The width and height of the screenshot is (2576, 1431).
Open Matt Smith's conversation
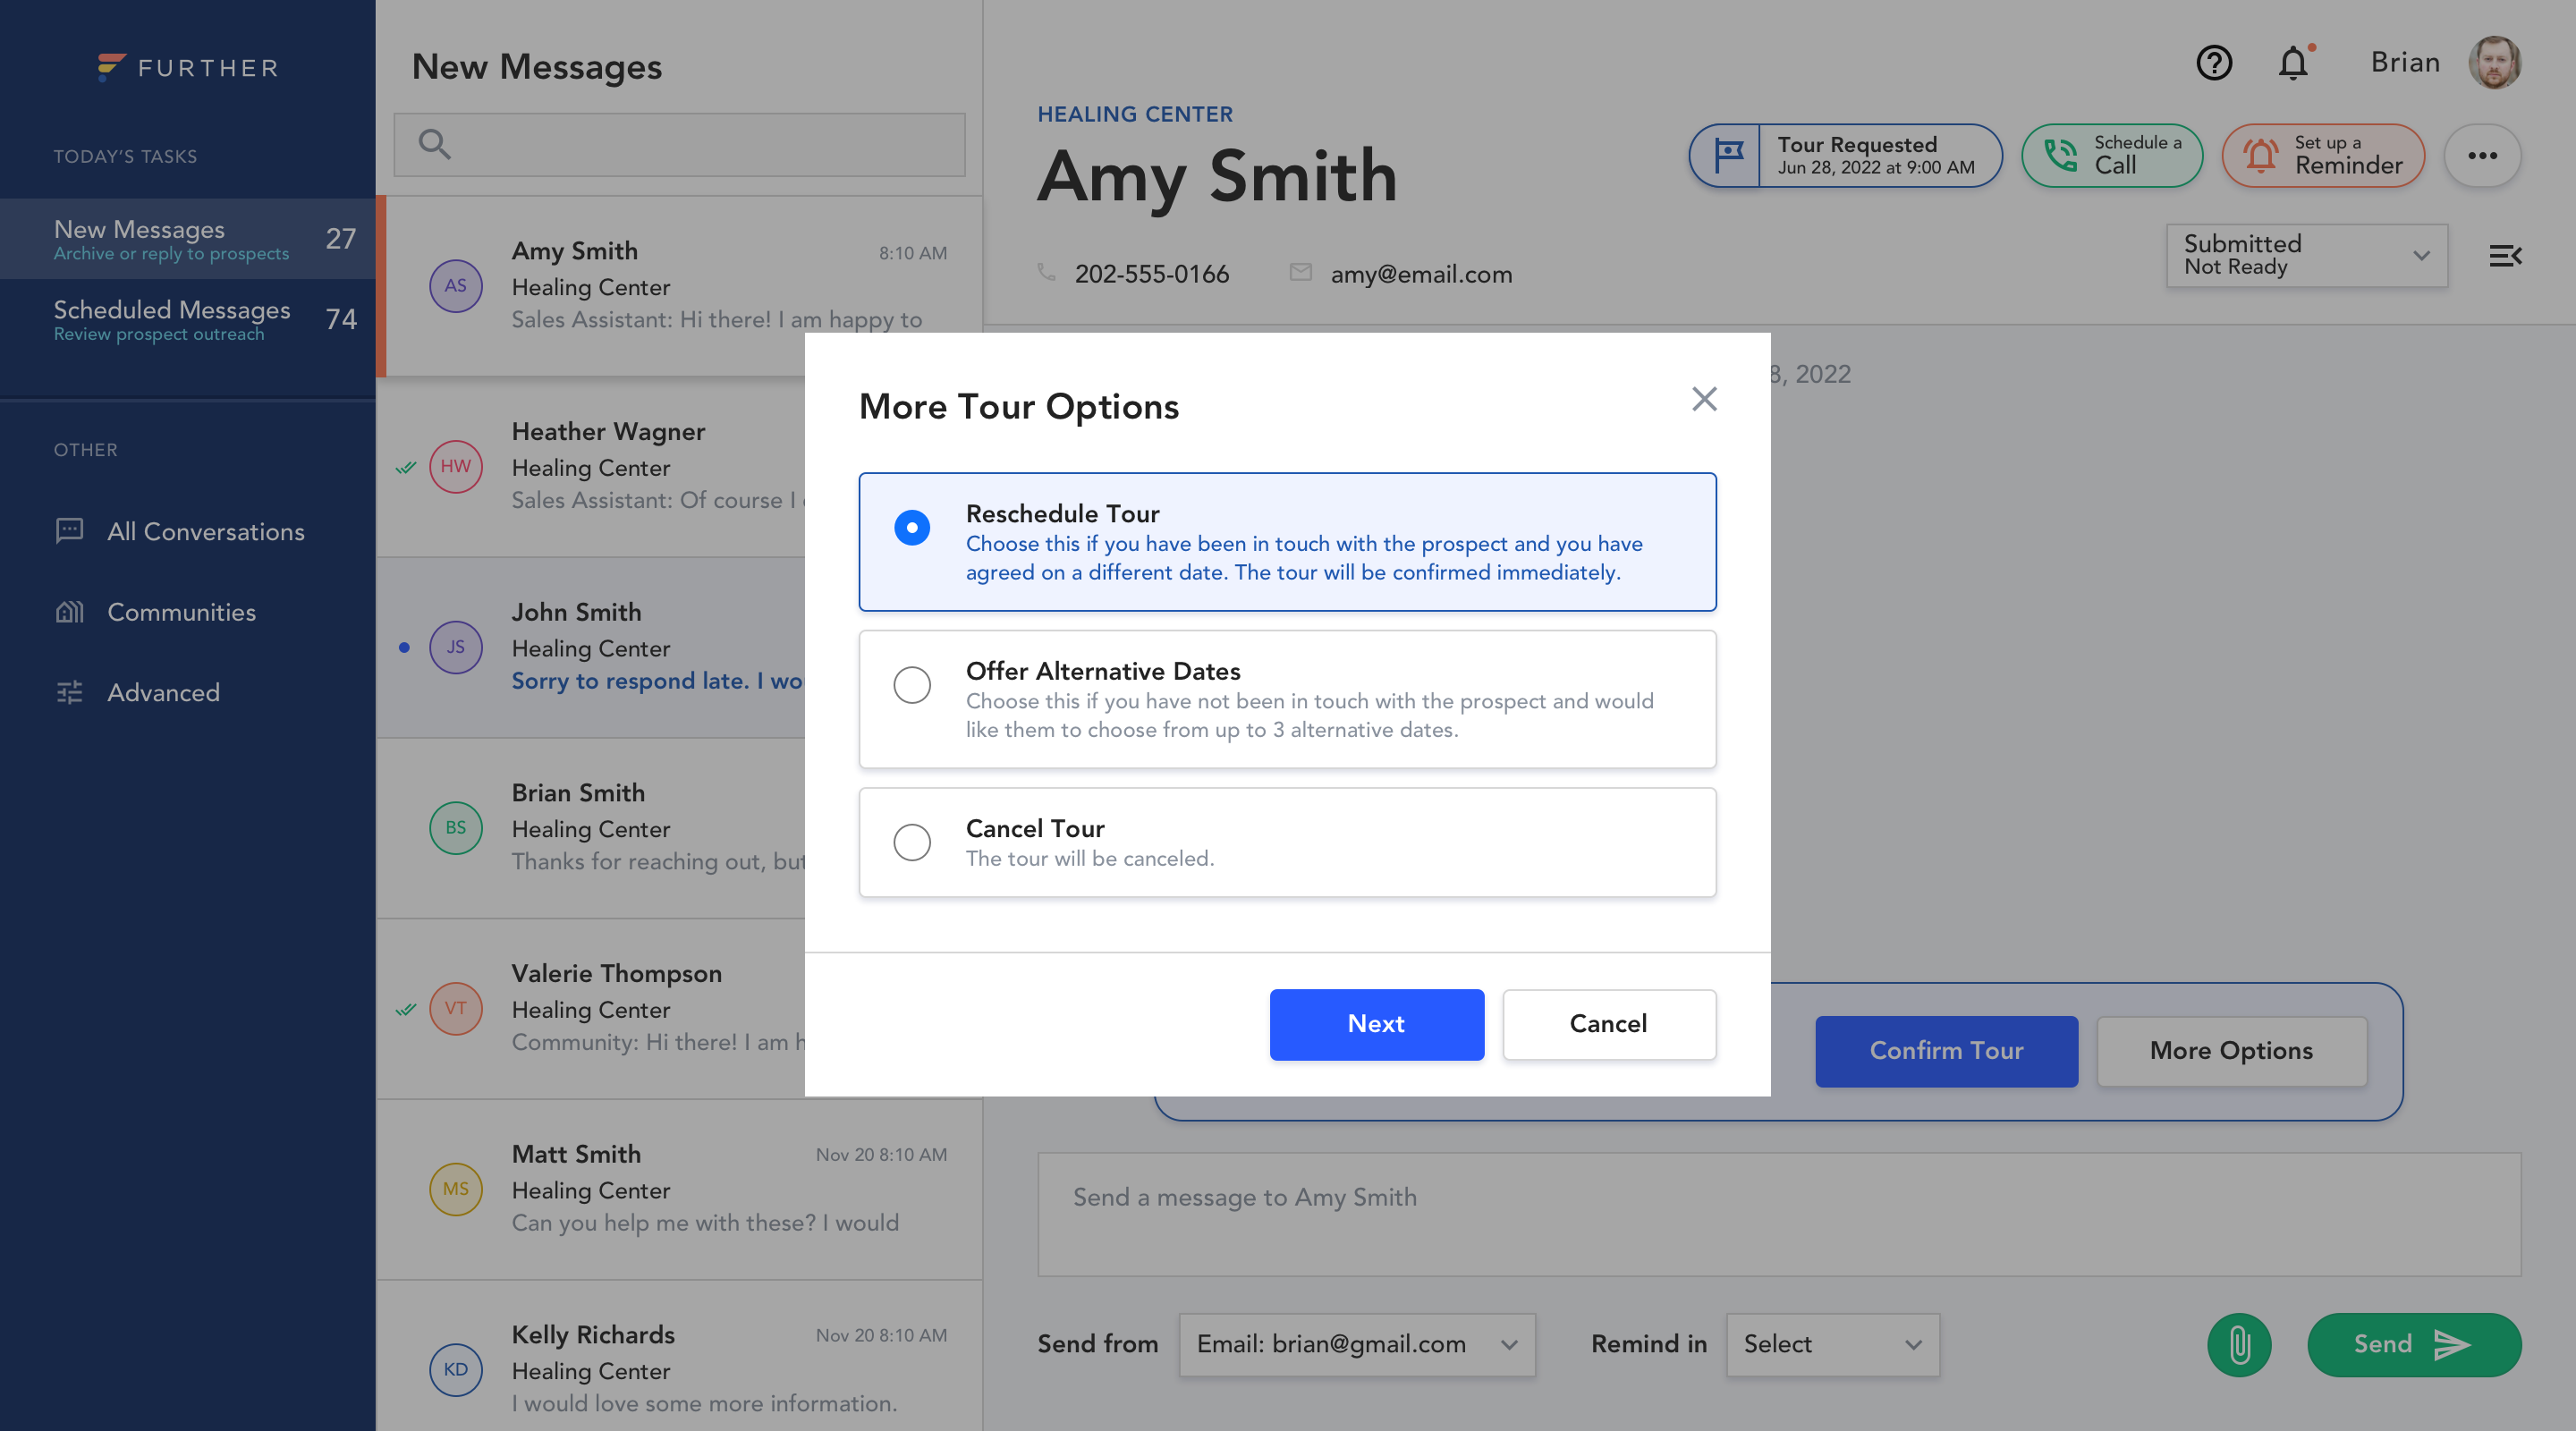(680, 1189)
